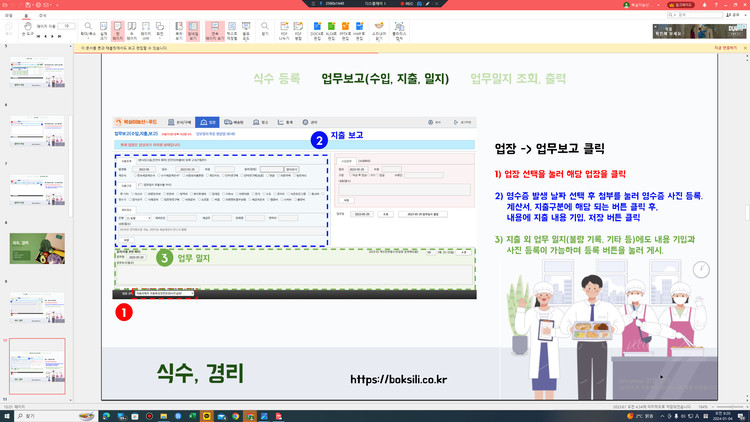Collapse the ribbon with the arrow
Viewport: 750px width, 422px height.
pyautogui.click(x=745, y=15)
